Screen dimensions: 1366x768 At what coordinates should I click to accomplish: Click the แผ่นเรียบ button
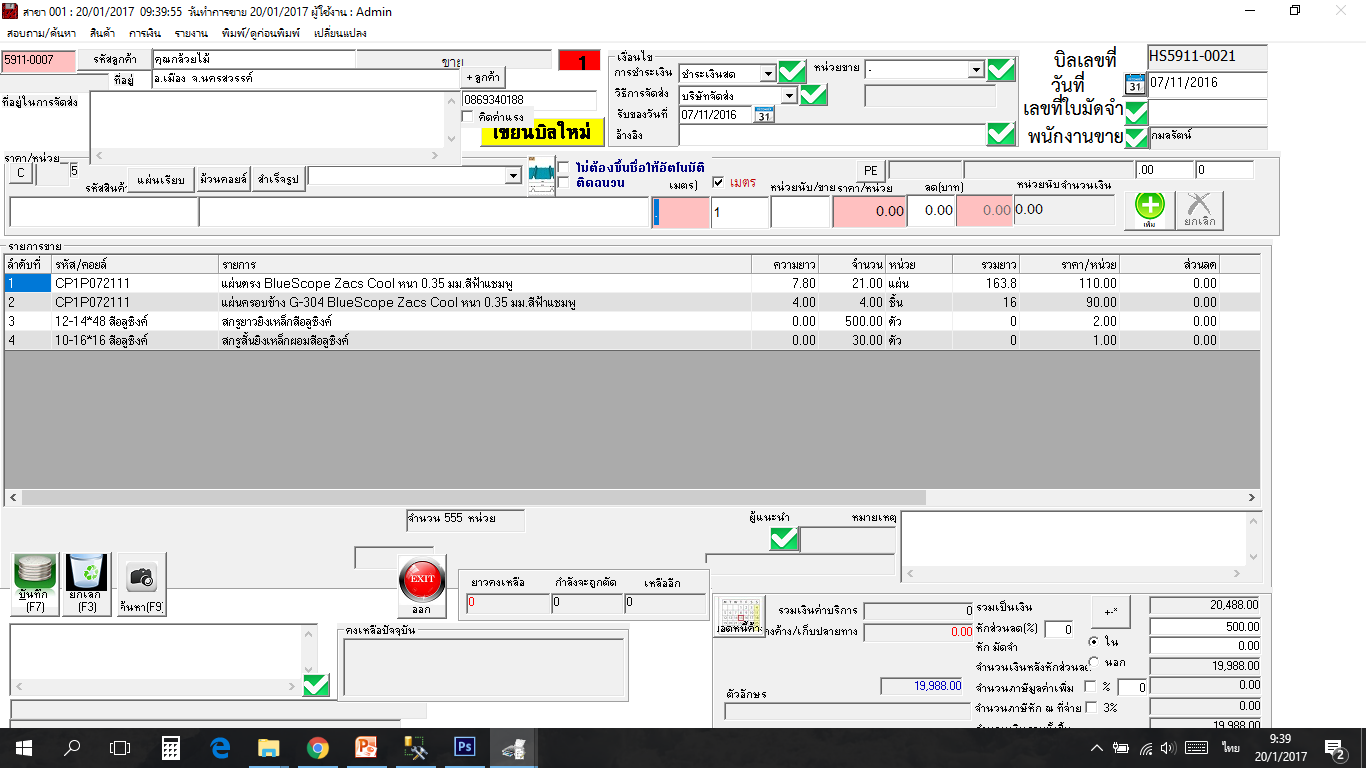point(163,177)
